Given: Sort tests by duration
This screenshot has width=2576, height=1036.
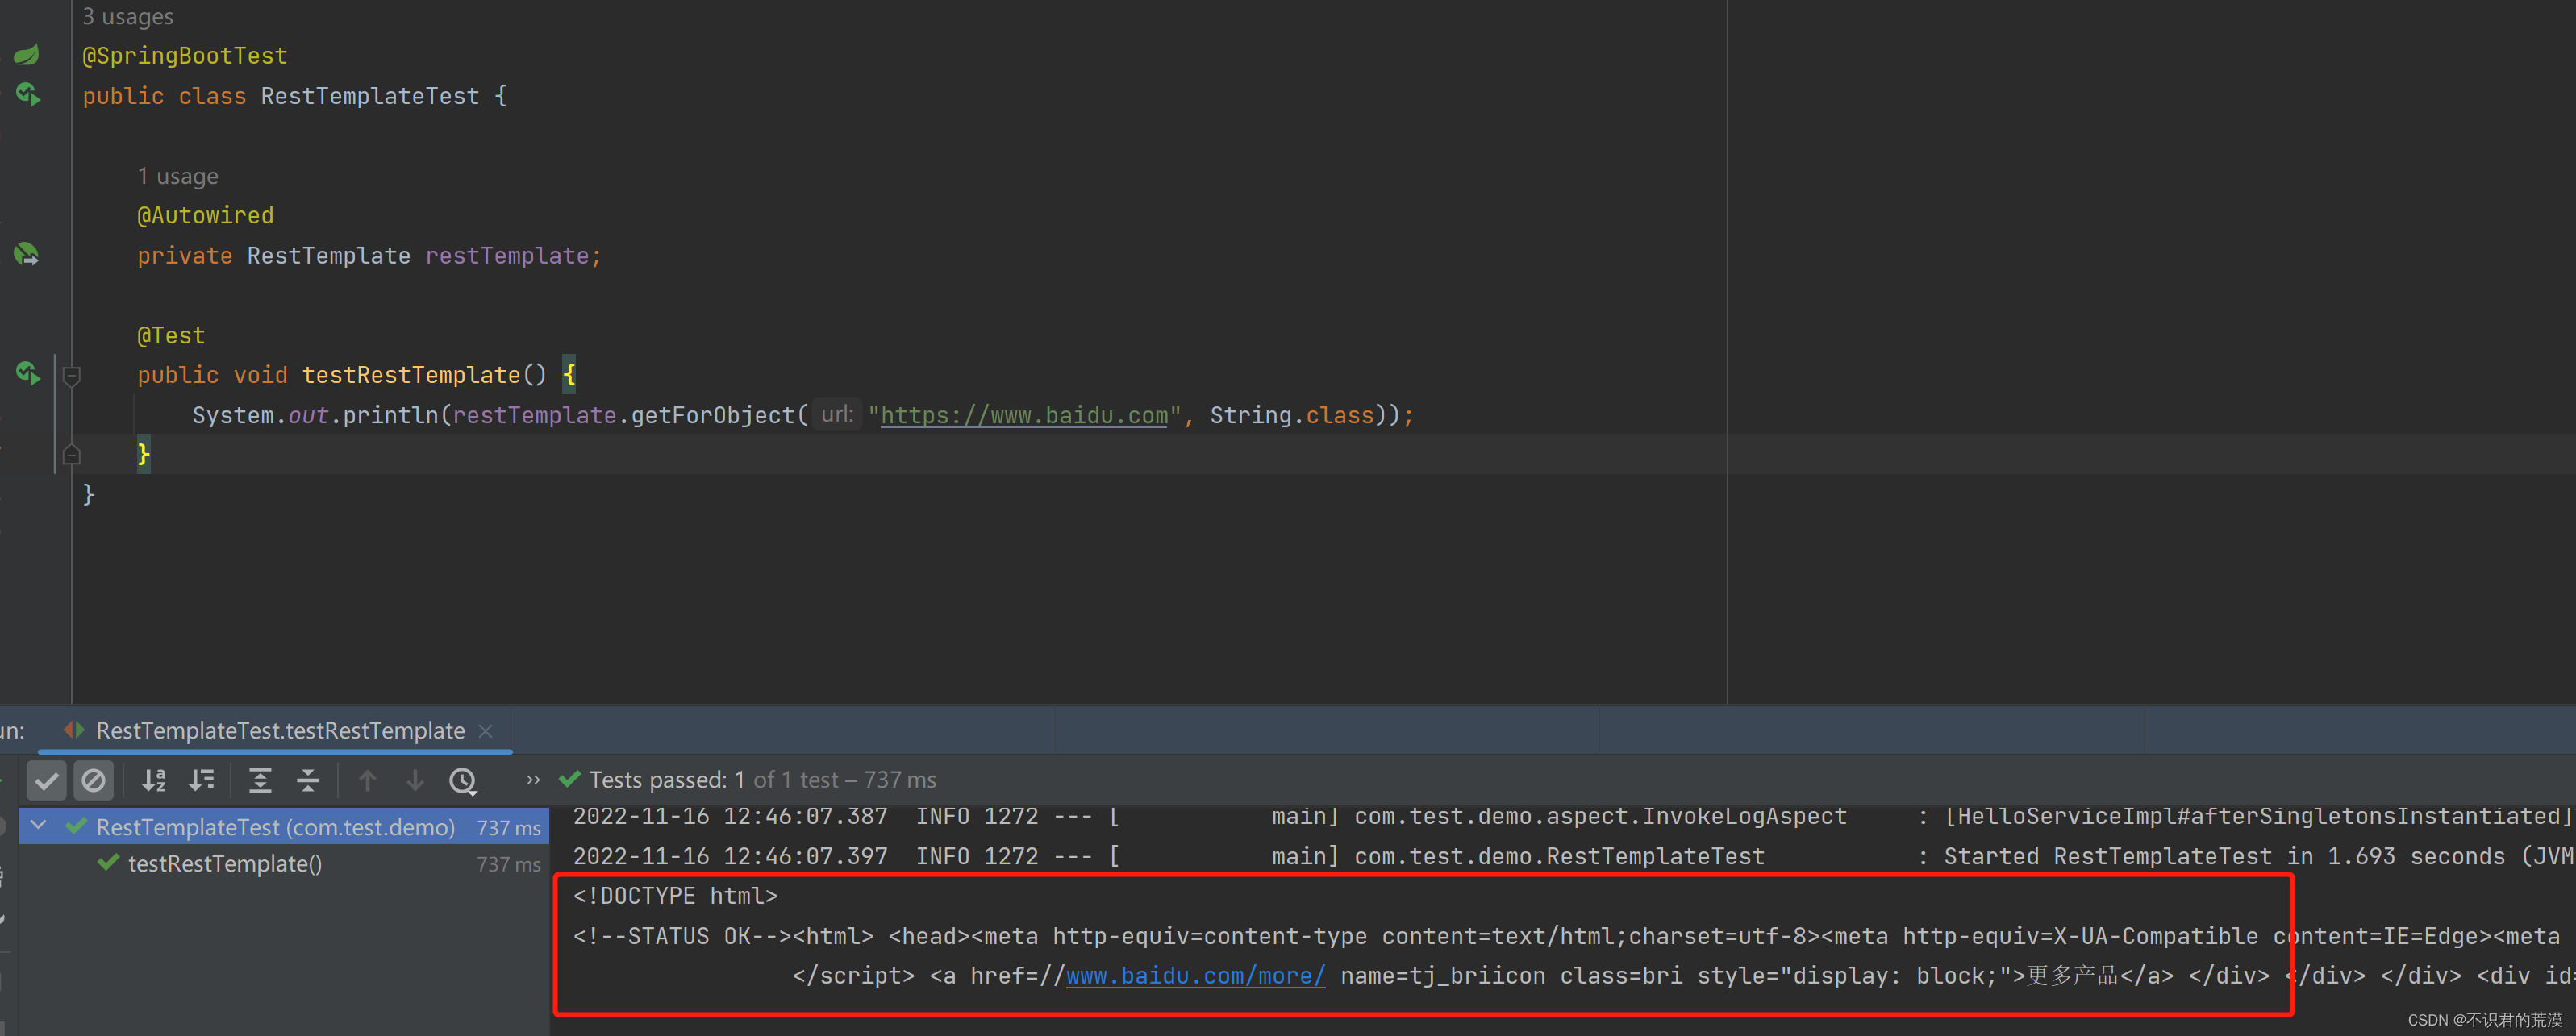Looking at the screenshot, I should click(x=202, y=780).
